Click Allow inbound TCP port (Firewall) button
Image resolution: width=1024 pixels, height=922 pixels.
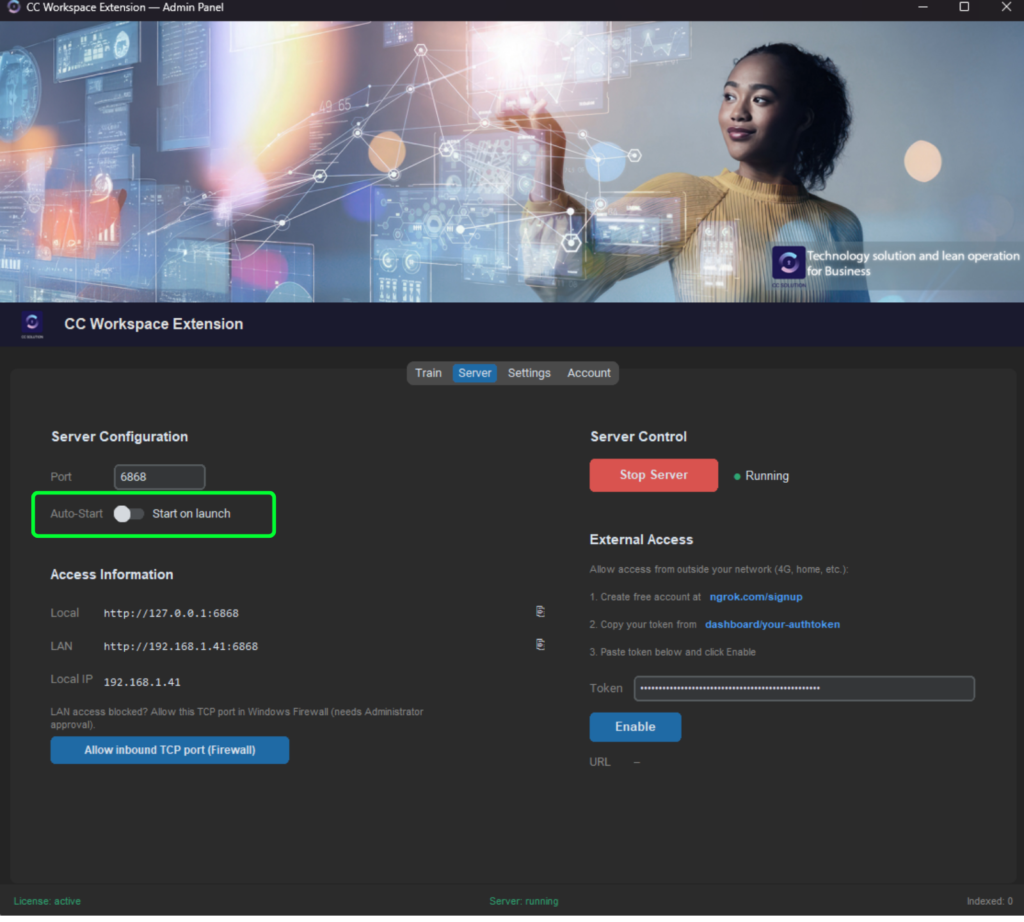tap(170, 750)
